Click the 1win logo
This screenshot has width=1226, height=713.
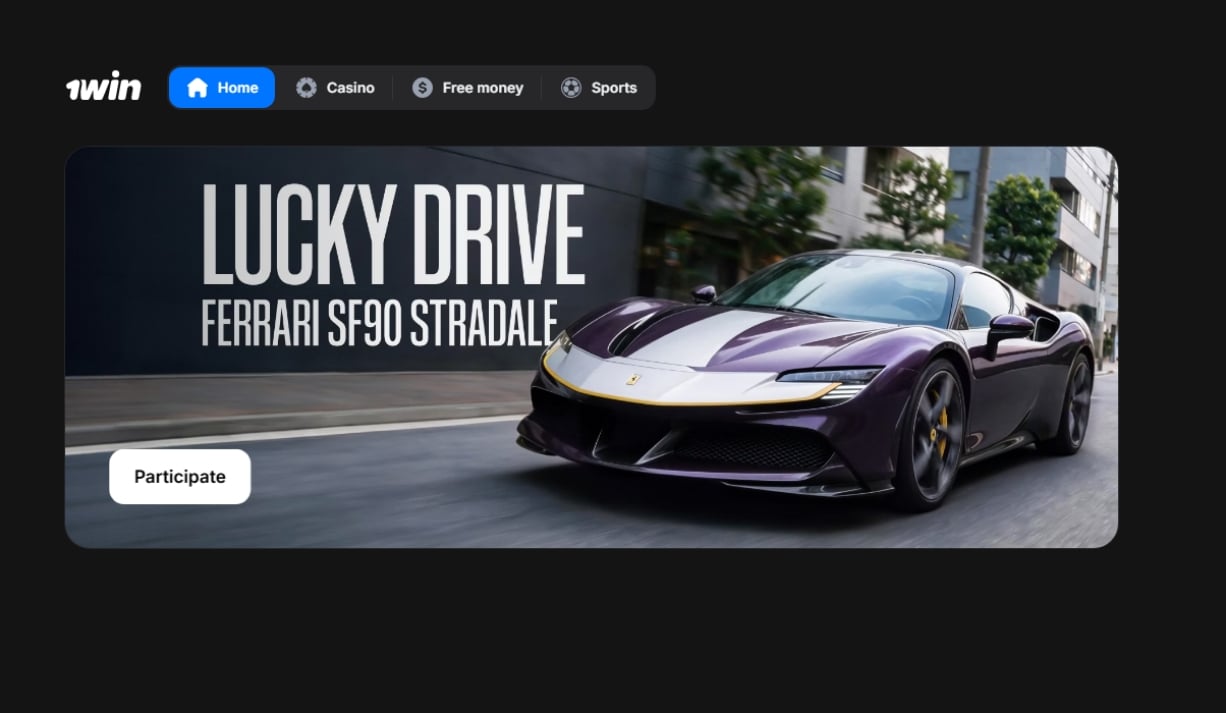point(104,88)
